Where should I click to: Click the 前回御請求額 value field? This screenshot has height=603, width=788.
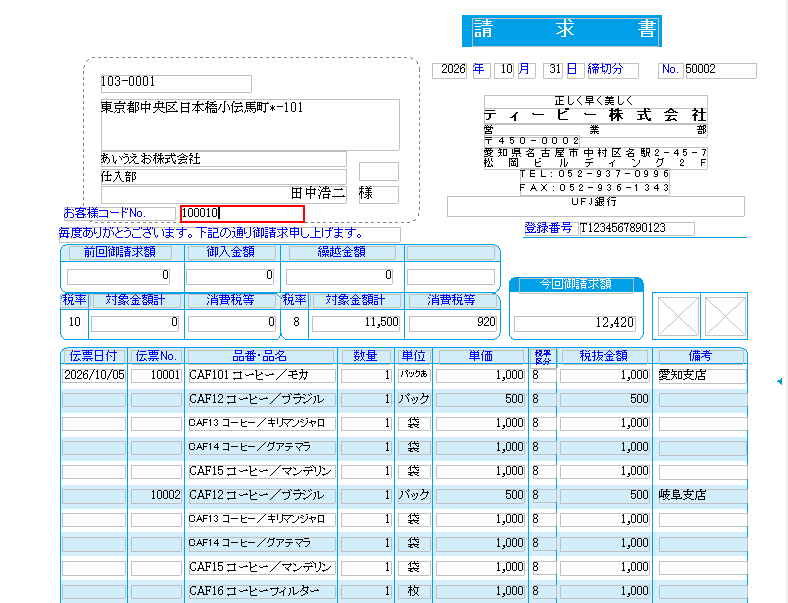[119, 276]
